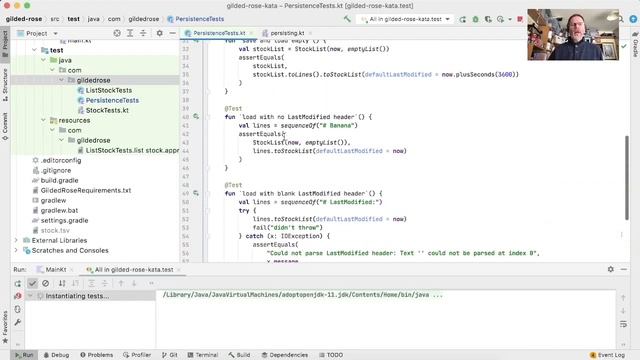Hide the Run tool window
640x360 pixels.
pyautogui.click(x=624, y=269)
